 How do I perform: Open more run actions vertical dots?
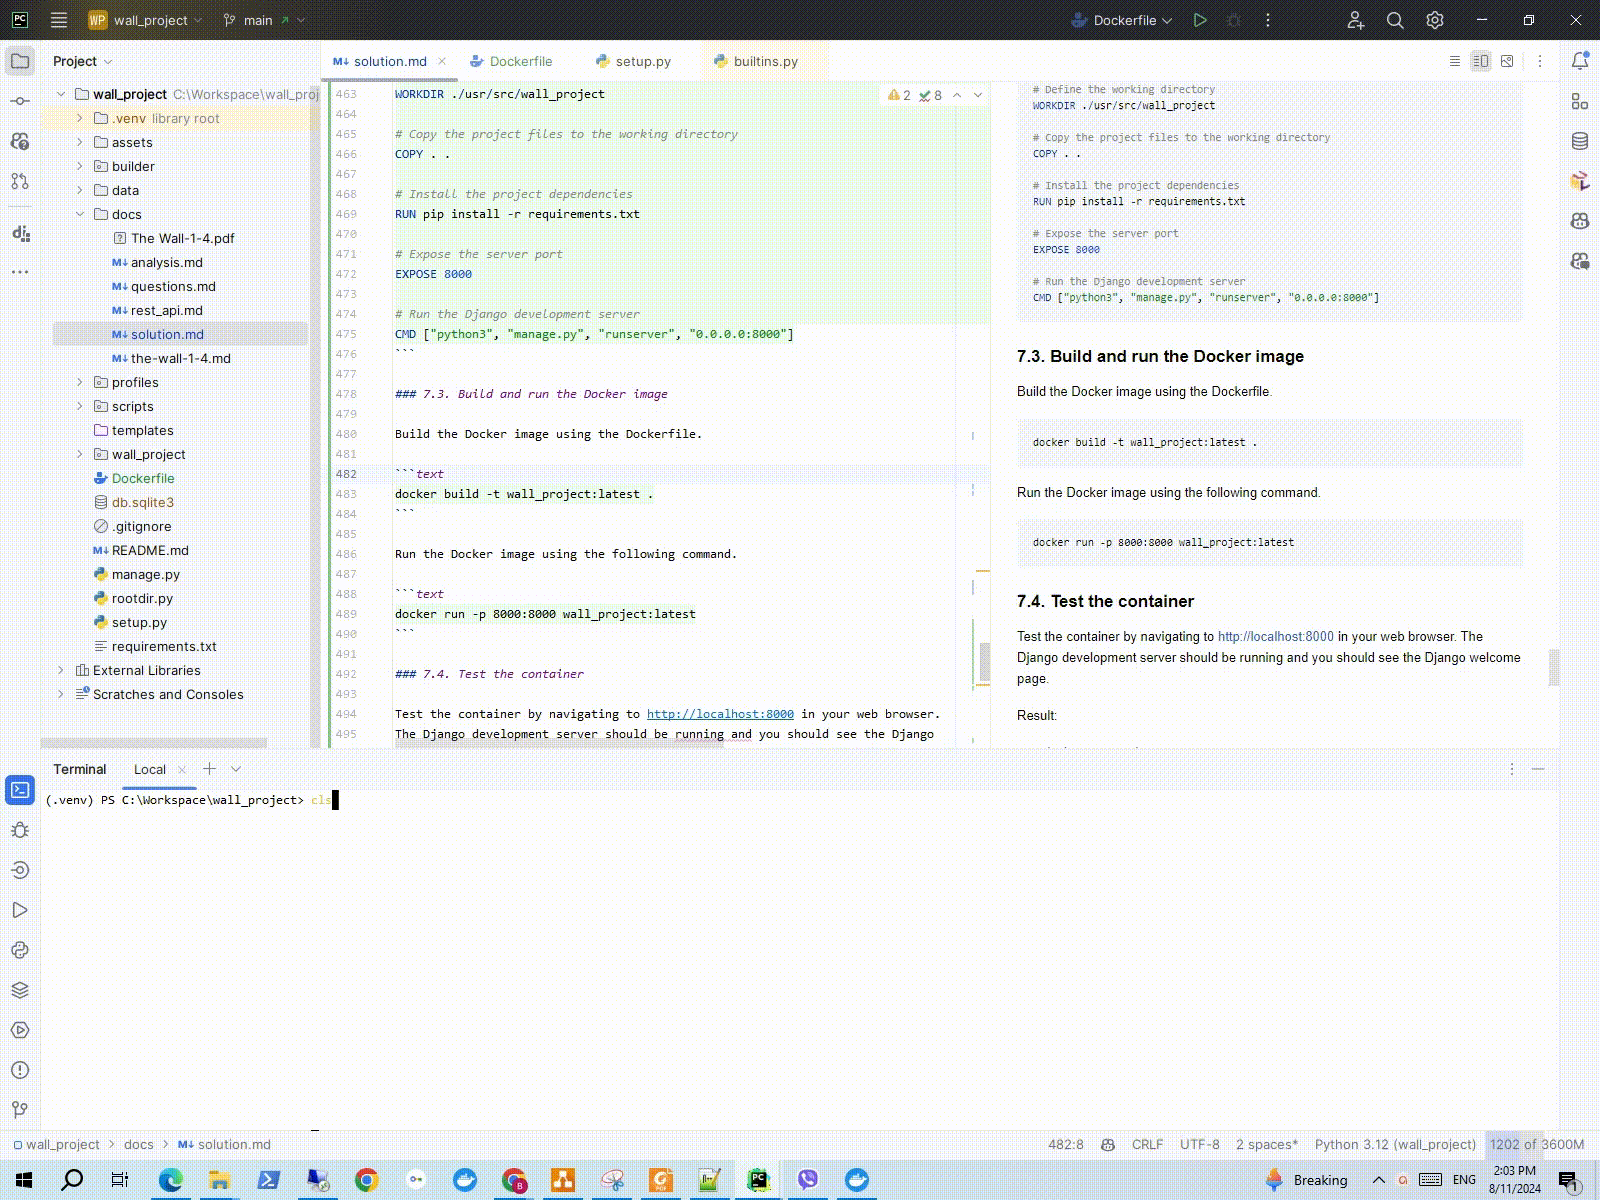pos(1268,20)
